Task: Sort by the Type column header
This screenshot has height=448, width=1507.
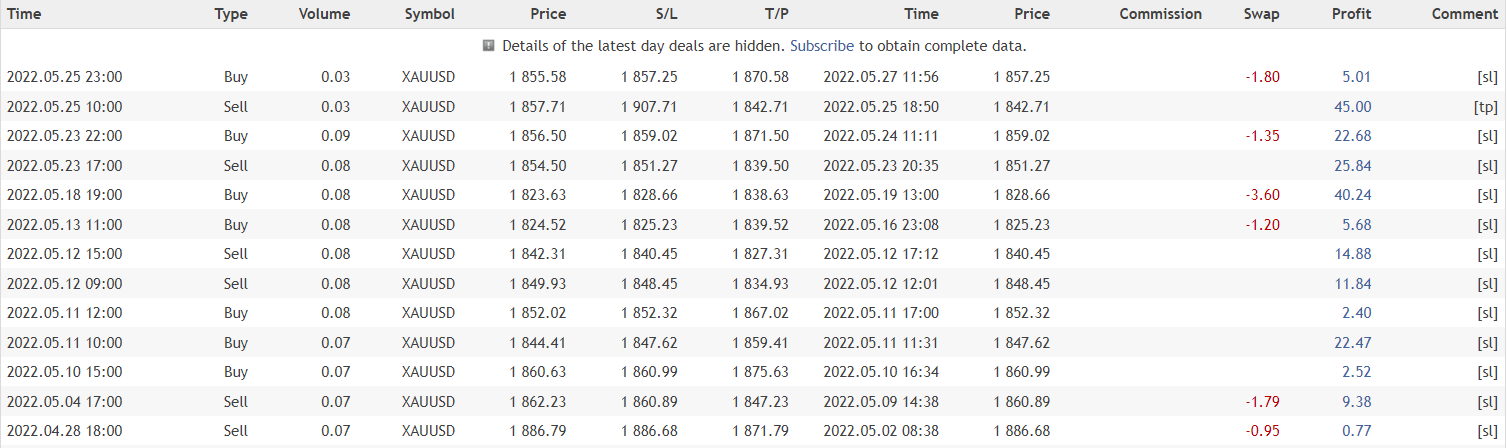Action: [x=231, y=14]
